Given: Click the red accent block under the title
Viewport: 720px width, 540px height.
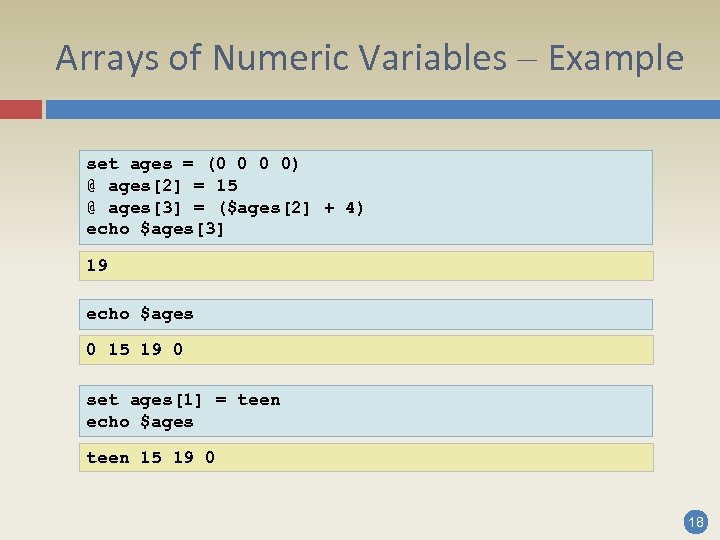Looking at the screenshot, I should [20, 109].
